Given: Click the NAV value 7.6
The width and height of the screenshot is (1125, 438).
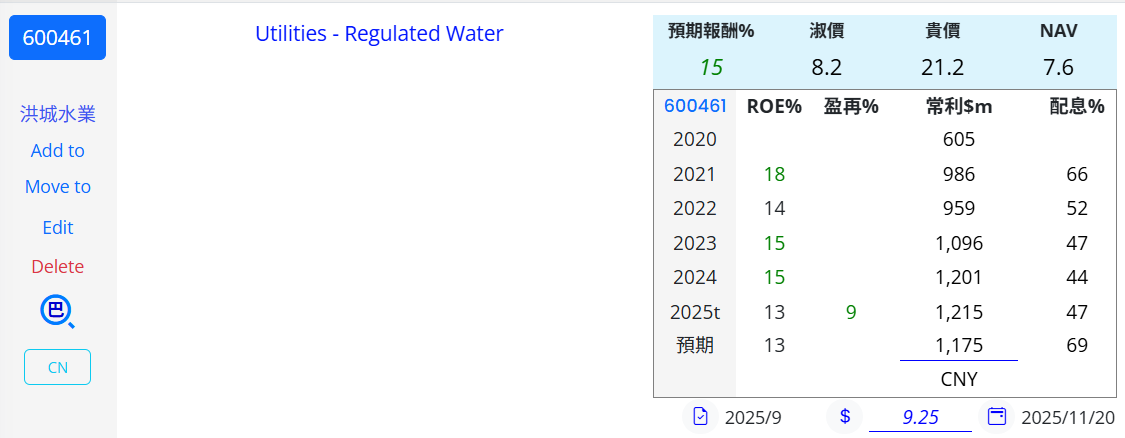Looking at the screenshot, I should click(x=1058, y=68).
